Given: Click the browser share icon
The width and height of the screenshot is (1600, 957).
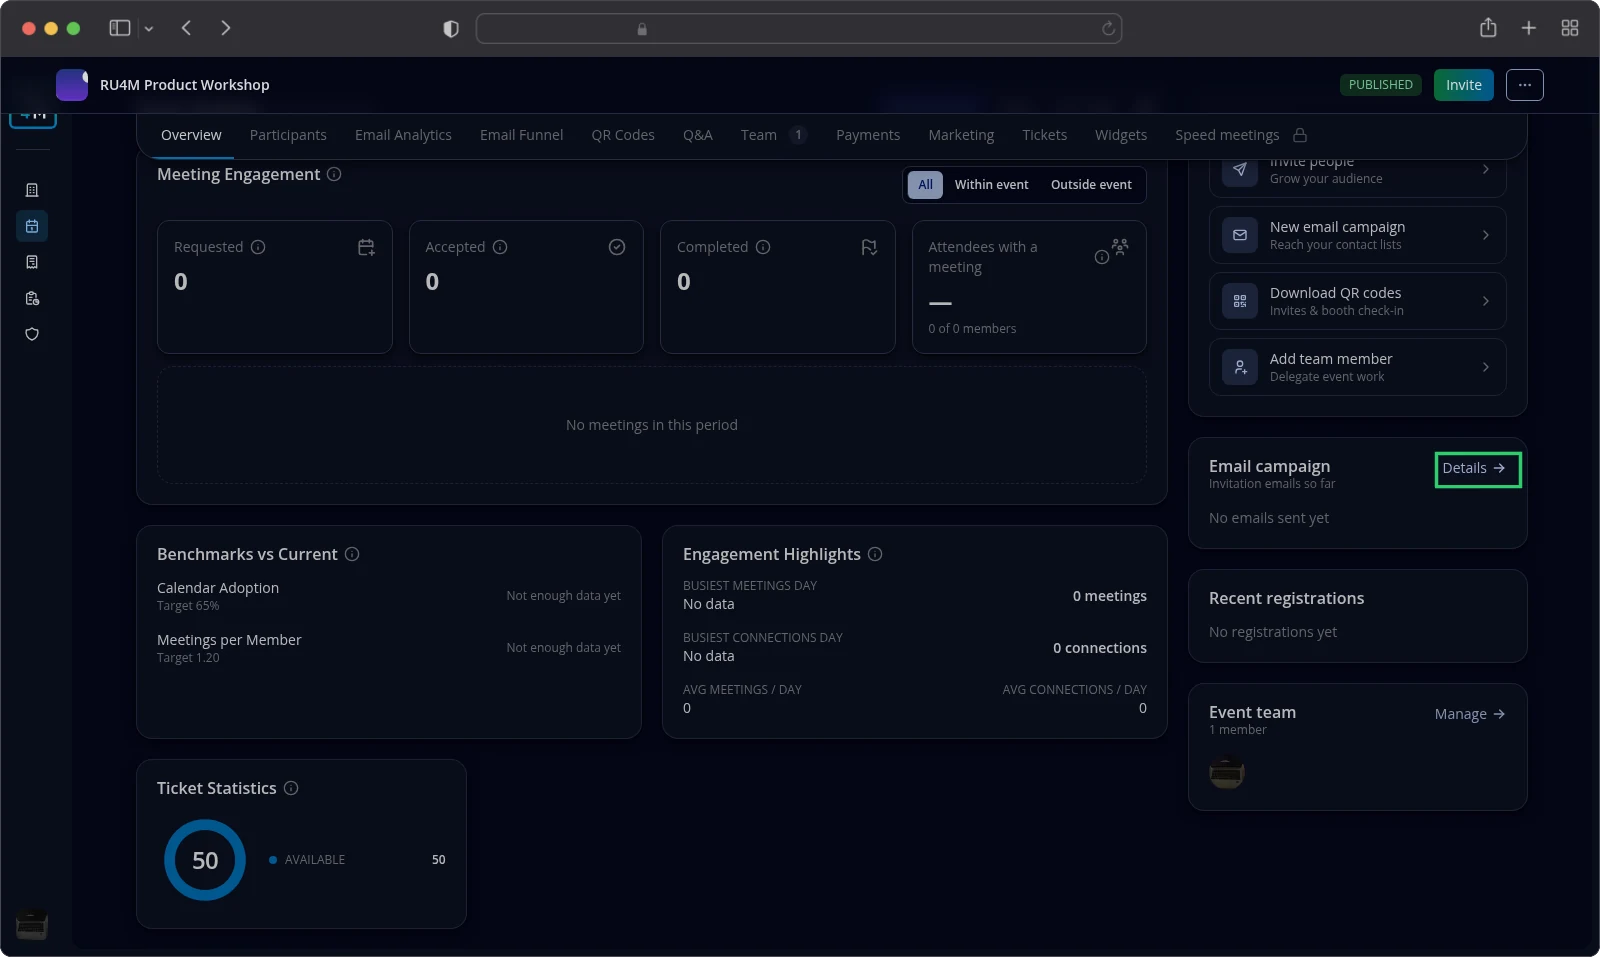Looking at the screenshot, I should click(x=1488, y=28).
